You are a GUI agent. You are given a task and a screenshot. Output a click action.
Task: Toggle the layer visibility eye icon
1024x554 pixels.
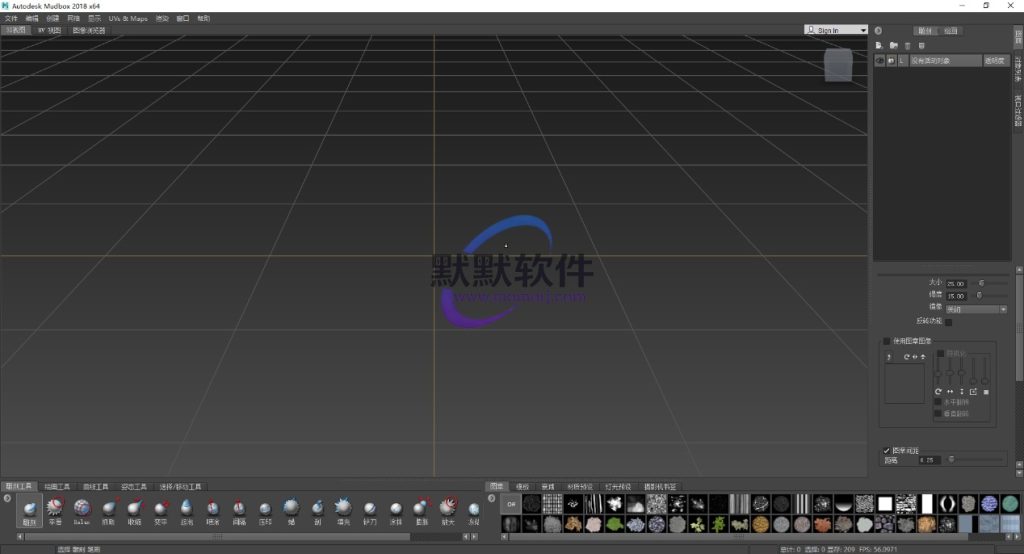[x=881, y=61]
